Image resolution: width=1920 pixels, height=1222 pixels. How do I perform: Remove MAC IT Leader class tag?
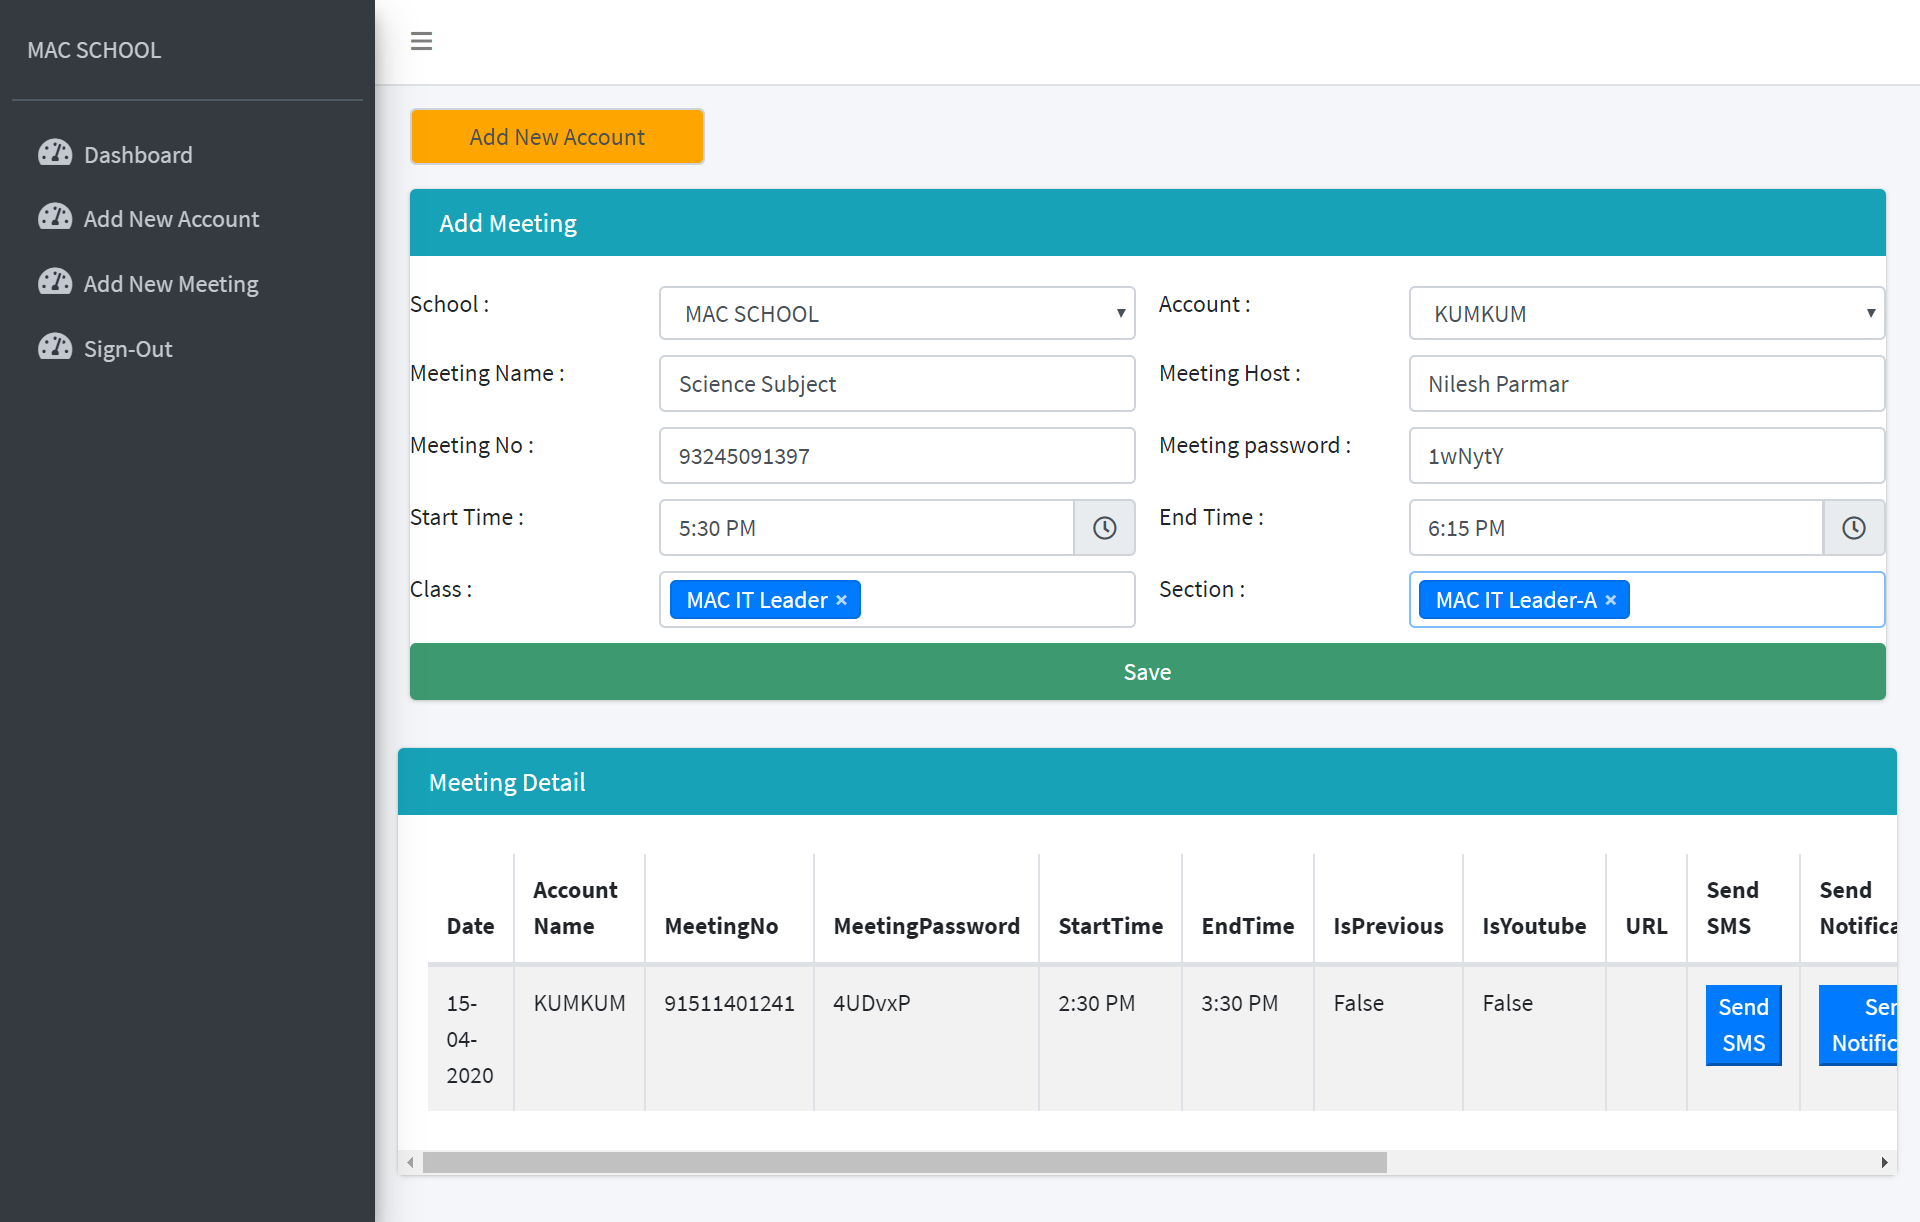pyautogui.click(x=842, y=600)
